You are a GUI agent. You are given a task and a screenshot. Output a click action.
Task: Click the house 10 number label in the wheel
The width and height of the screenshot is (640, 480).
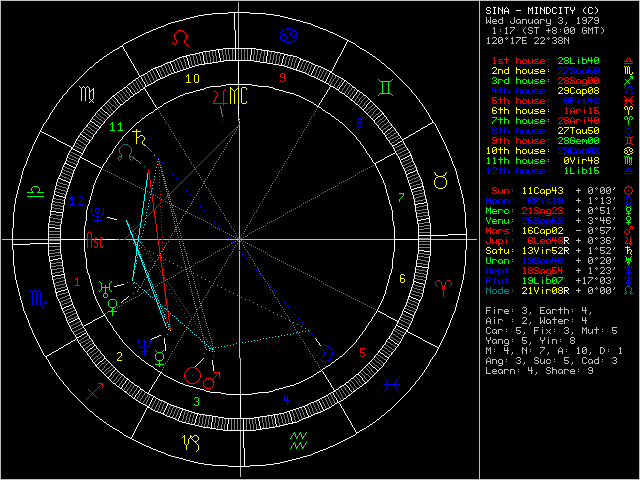pyautogui.click(x=192, y=78)
